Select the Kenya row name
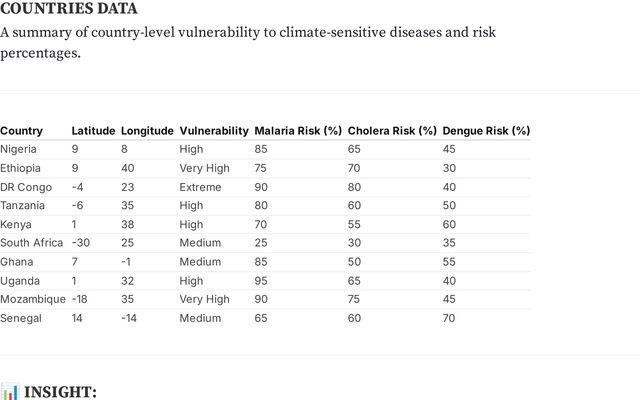 click(x=16, y=224)
